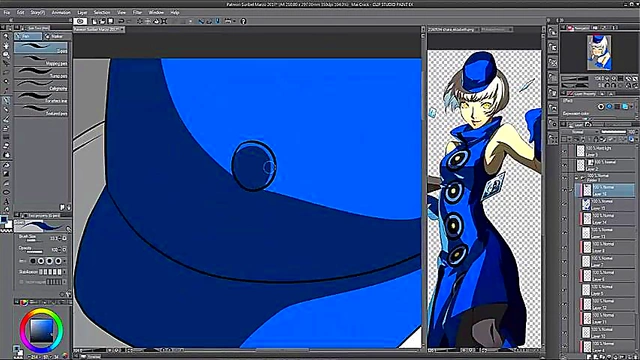
Task: Choose the For effect line brush preset
Action: coord(41,98)
